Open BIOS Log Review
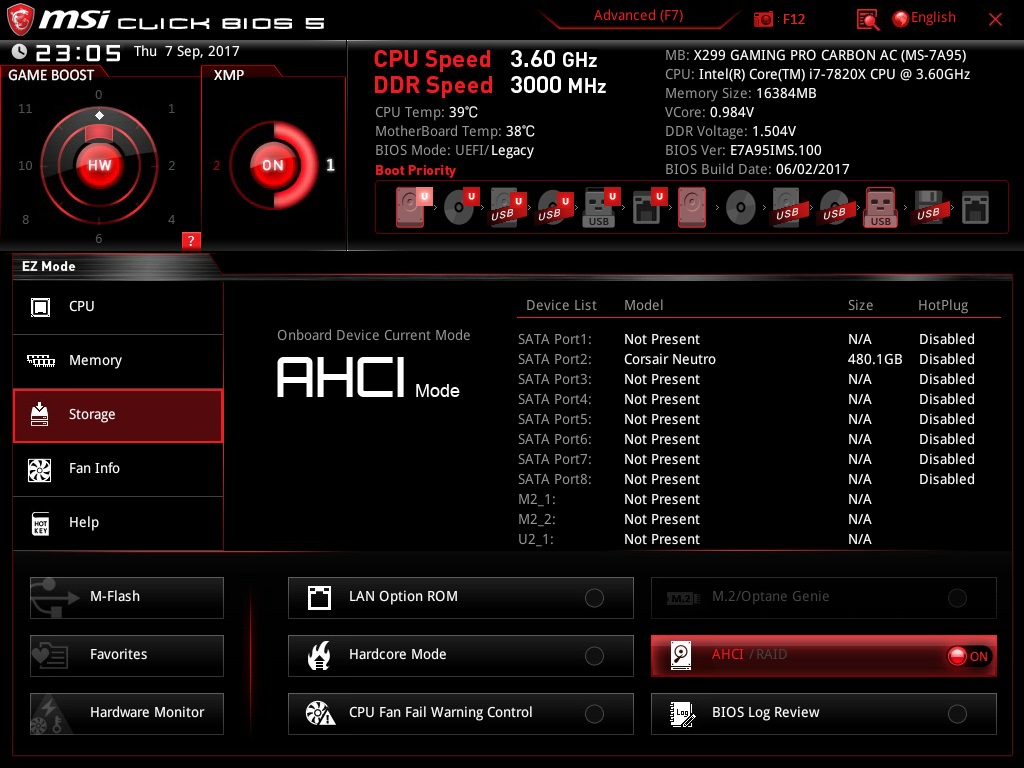Screen dimensions: 1024x768 (822, 713)
